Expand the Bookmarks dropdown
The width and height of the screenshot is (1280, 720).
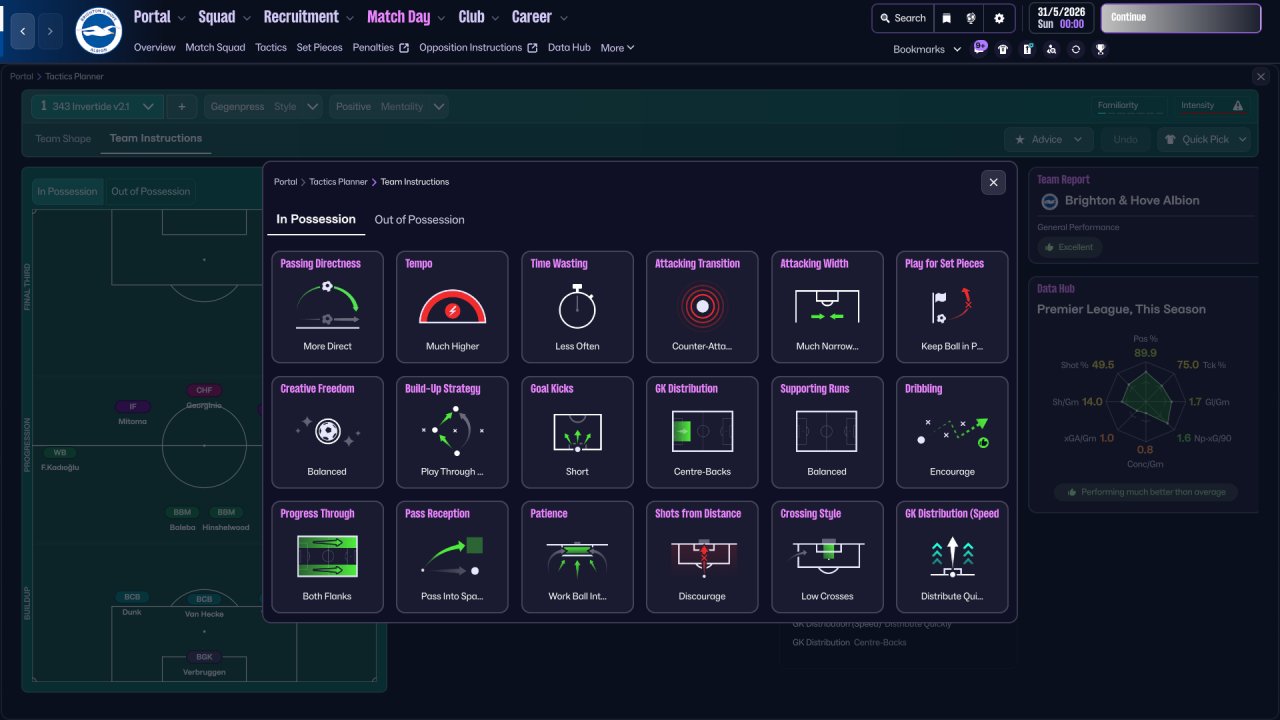(x=927, y=49)
